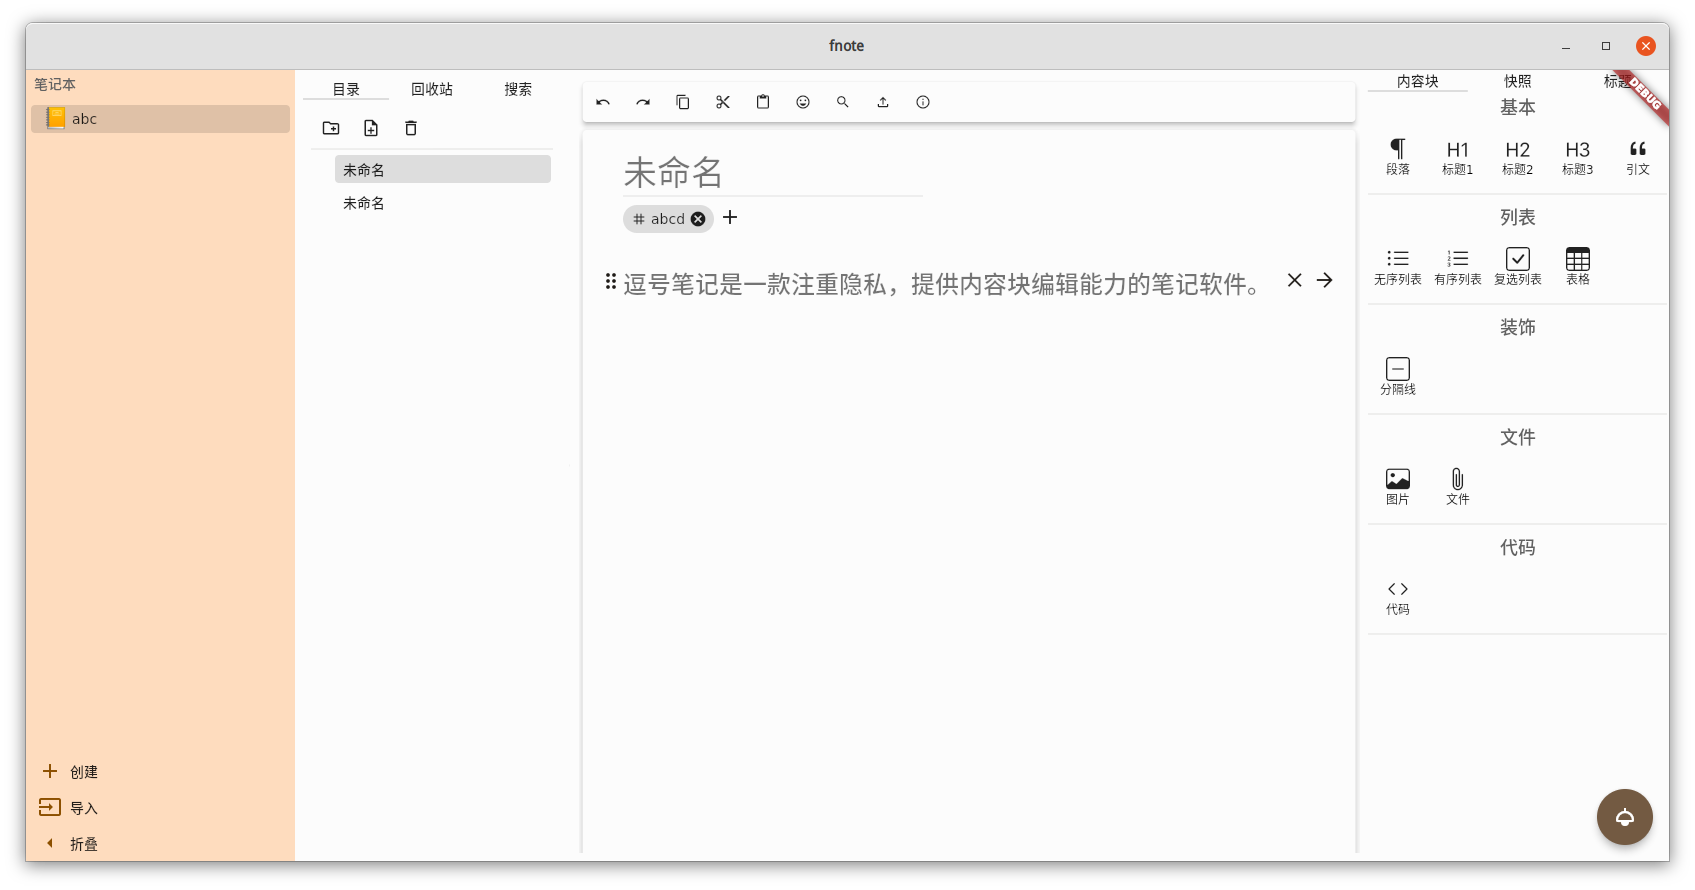Screen dimensions: 1695x890
Task: Insert a checkbox list block
Action: point(1517,265)
